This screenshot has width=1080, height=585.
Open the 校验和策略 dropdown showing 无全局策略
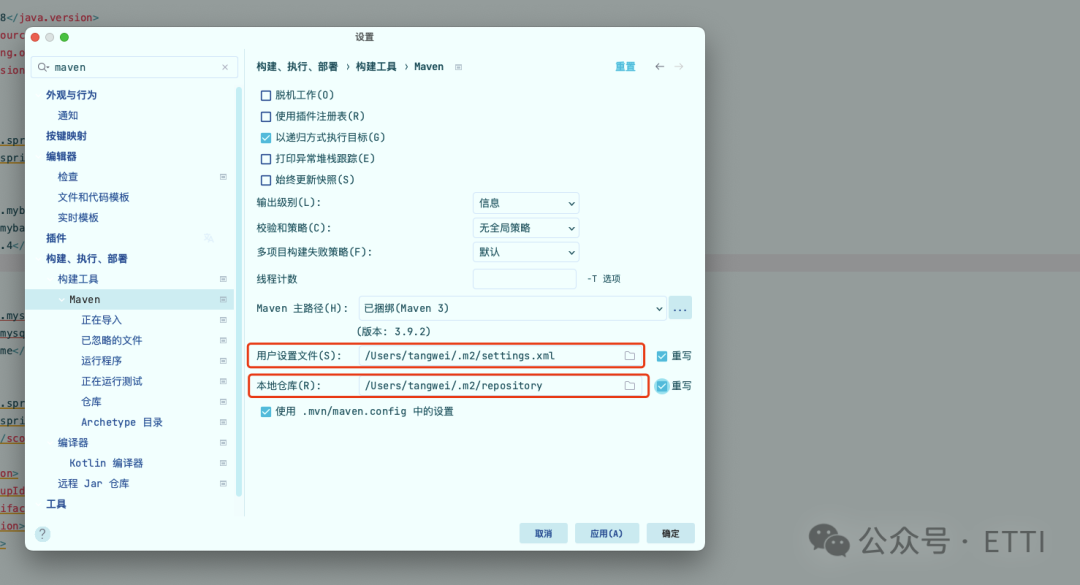pos(526,228)
